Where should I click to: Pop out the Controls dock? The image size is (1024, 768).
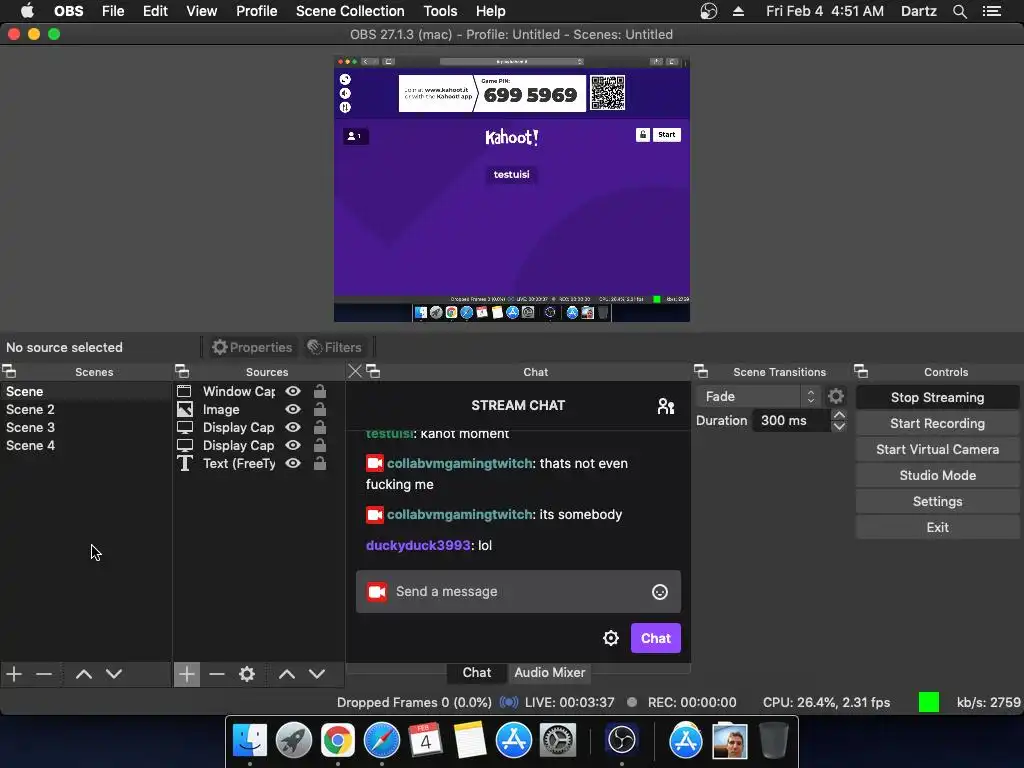pos(861,372)
